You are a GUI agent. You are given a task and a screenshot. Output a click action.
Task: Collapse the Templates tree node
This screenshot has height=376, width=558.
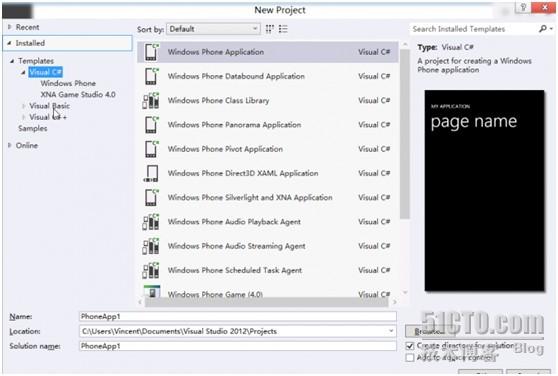click(12, 61)
